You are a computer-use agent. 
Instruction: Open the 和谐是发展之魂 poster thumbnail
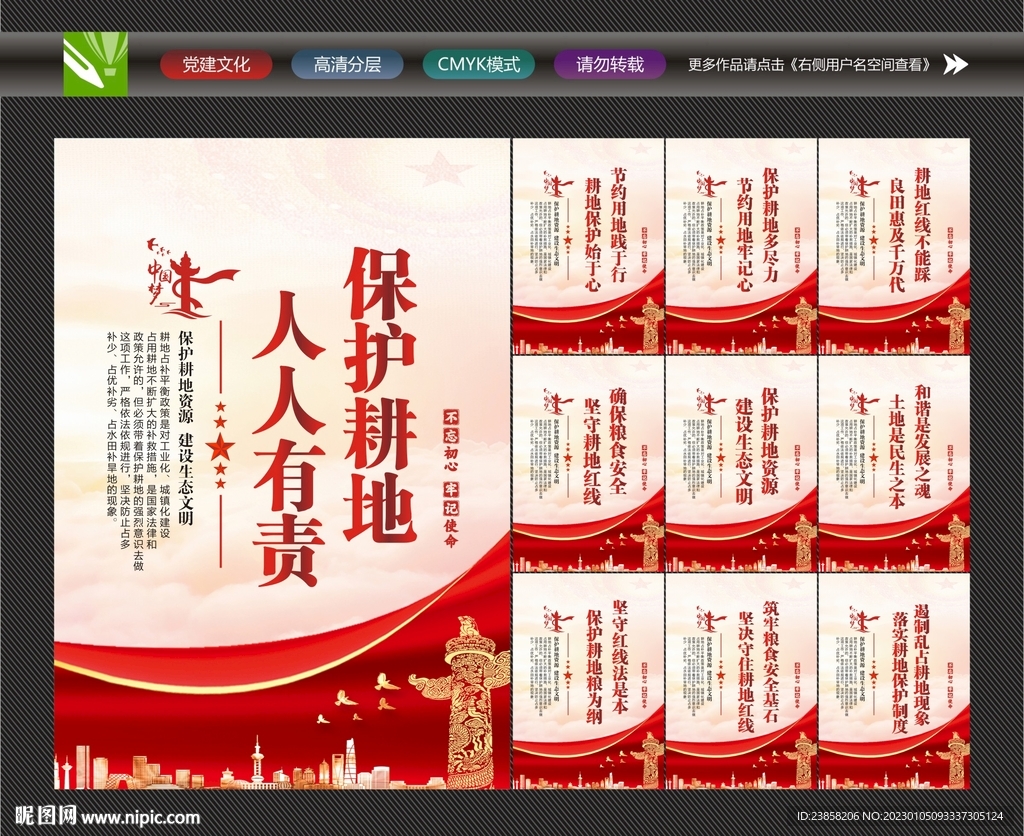[x=893, y=464]
